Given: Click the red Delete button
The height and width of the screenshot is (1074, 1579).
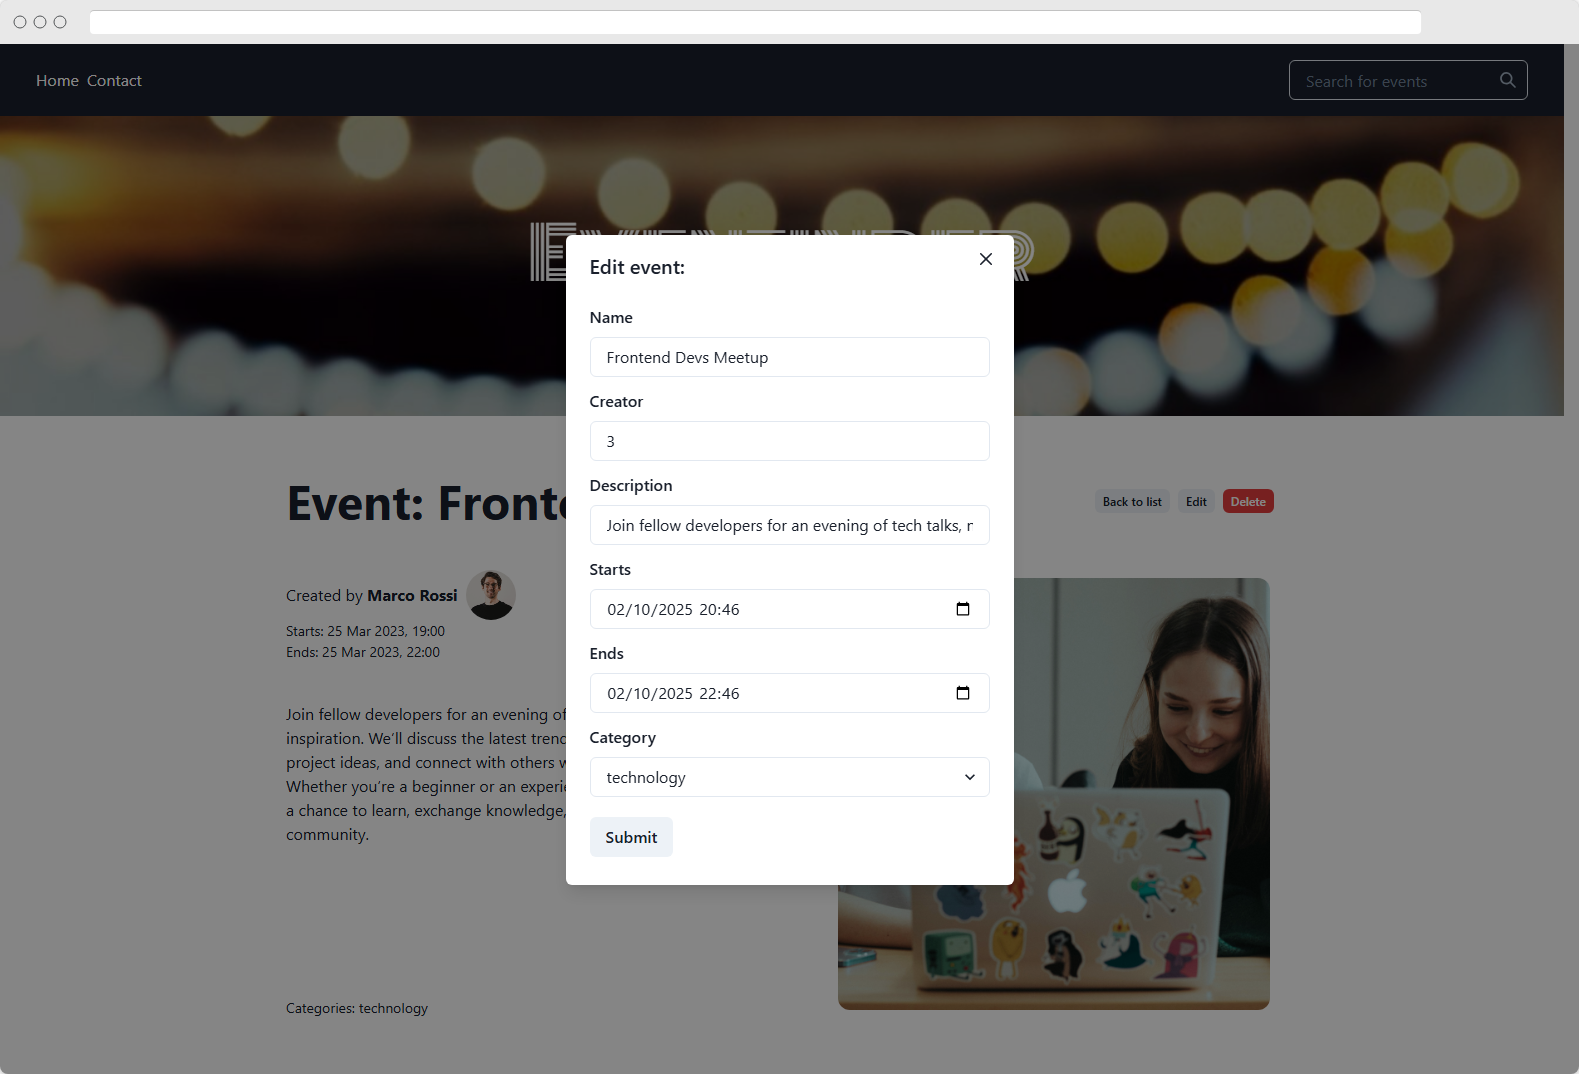Looking at the screenshot, I should pyautogui.click(x=1248, y=502).
